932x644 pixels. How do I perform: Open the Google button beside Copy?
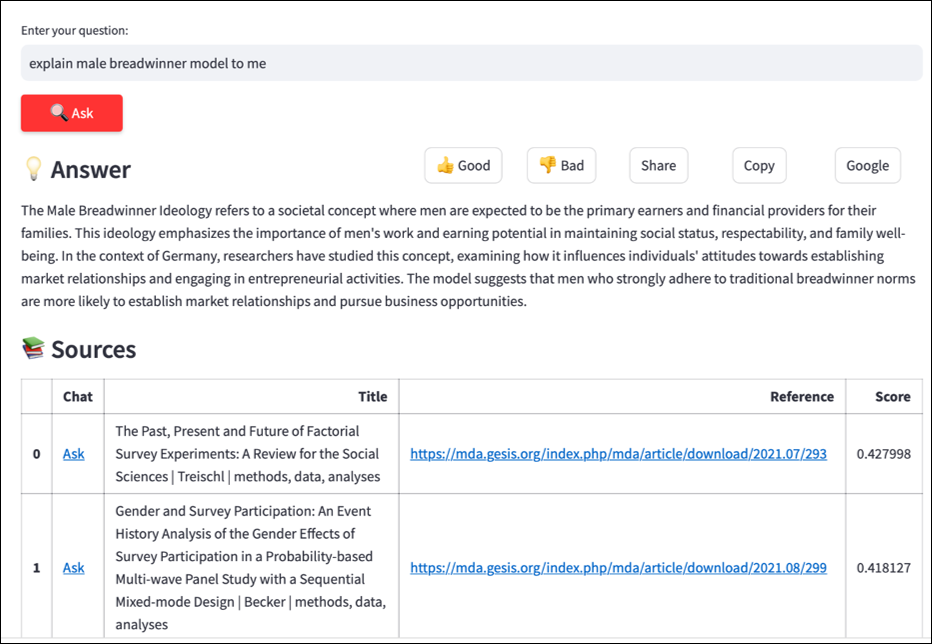coord(867,166)
